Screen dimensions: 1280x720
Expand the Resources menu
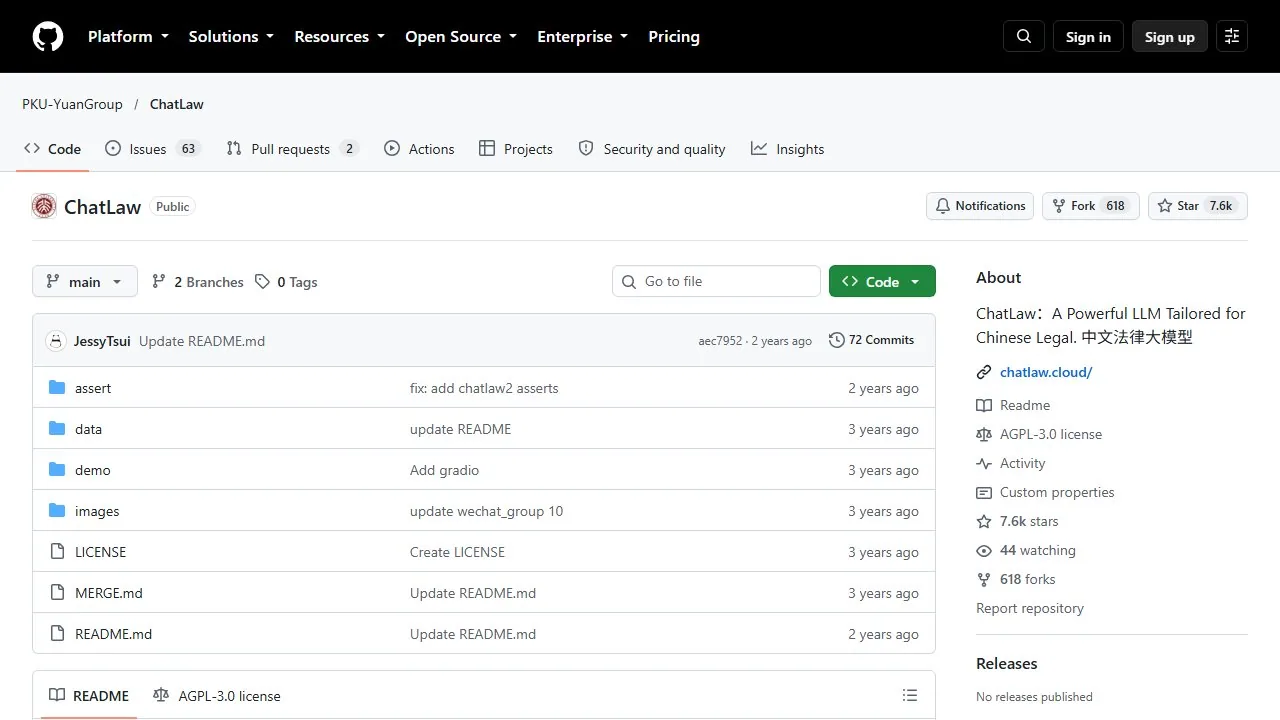(x=339, y=37)
